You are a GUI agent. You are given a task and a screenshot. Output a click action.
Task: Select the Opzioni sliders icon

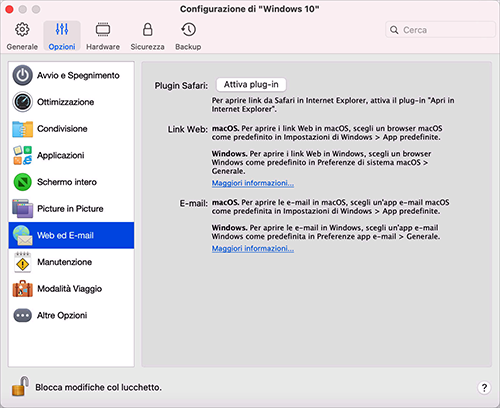[62, 29]
